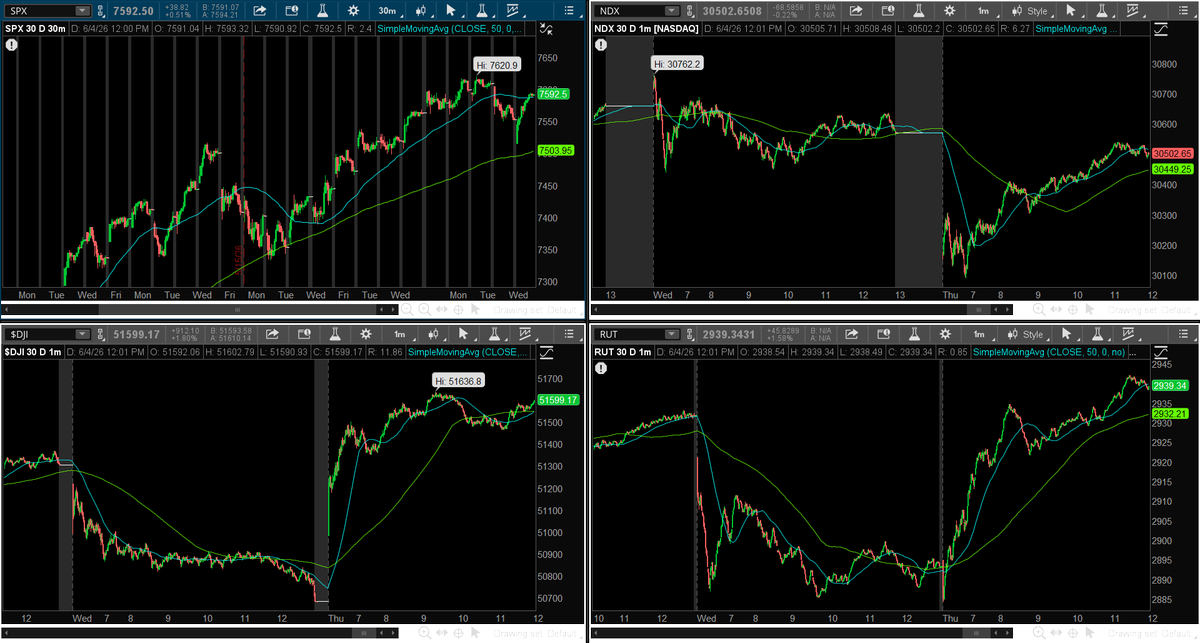Click the 'Hi: 30762.2' label on NDX chart
This screenshot has height=643, width=1200.
678,63
